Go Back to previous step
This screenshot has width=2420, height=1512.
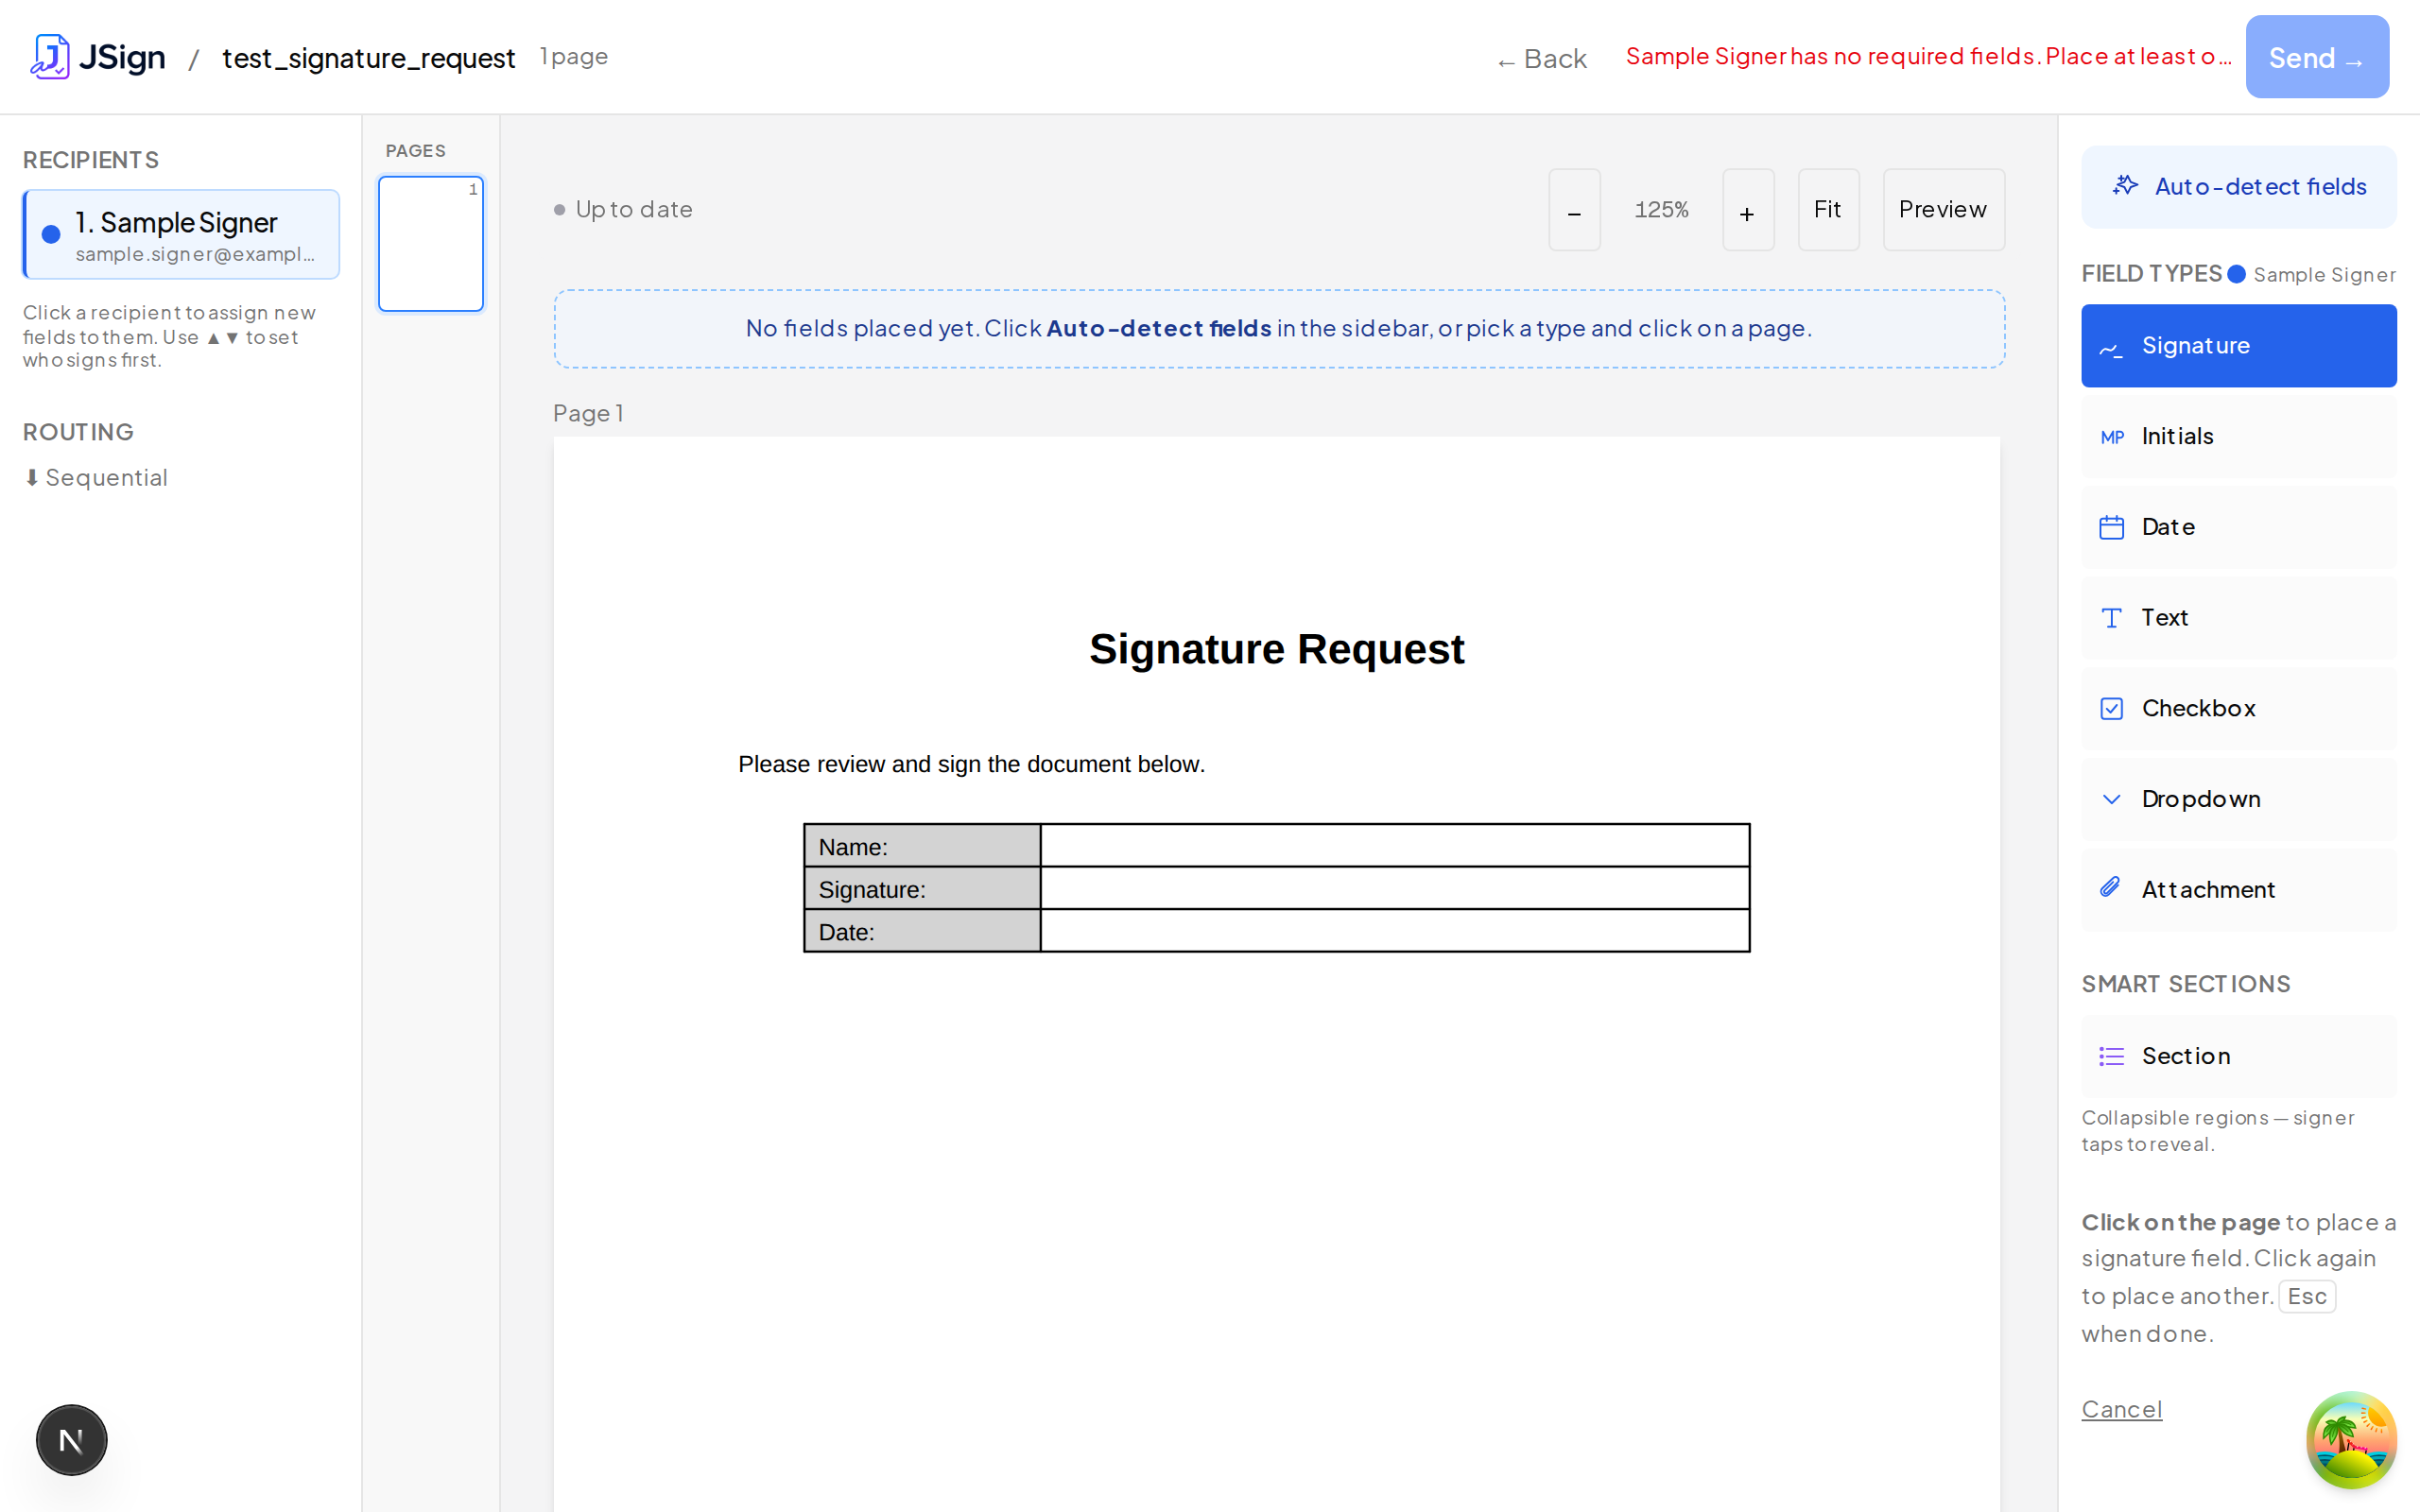pos(1541,59)
